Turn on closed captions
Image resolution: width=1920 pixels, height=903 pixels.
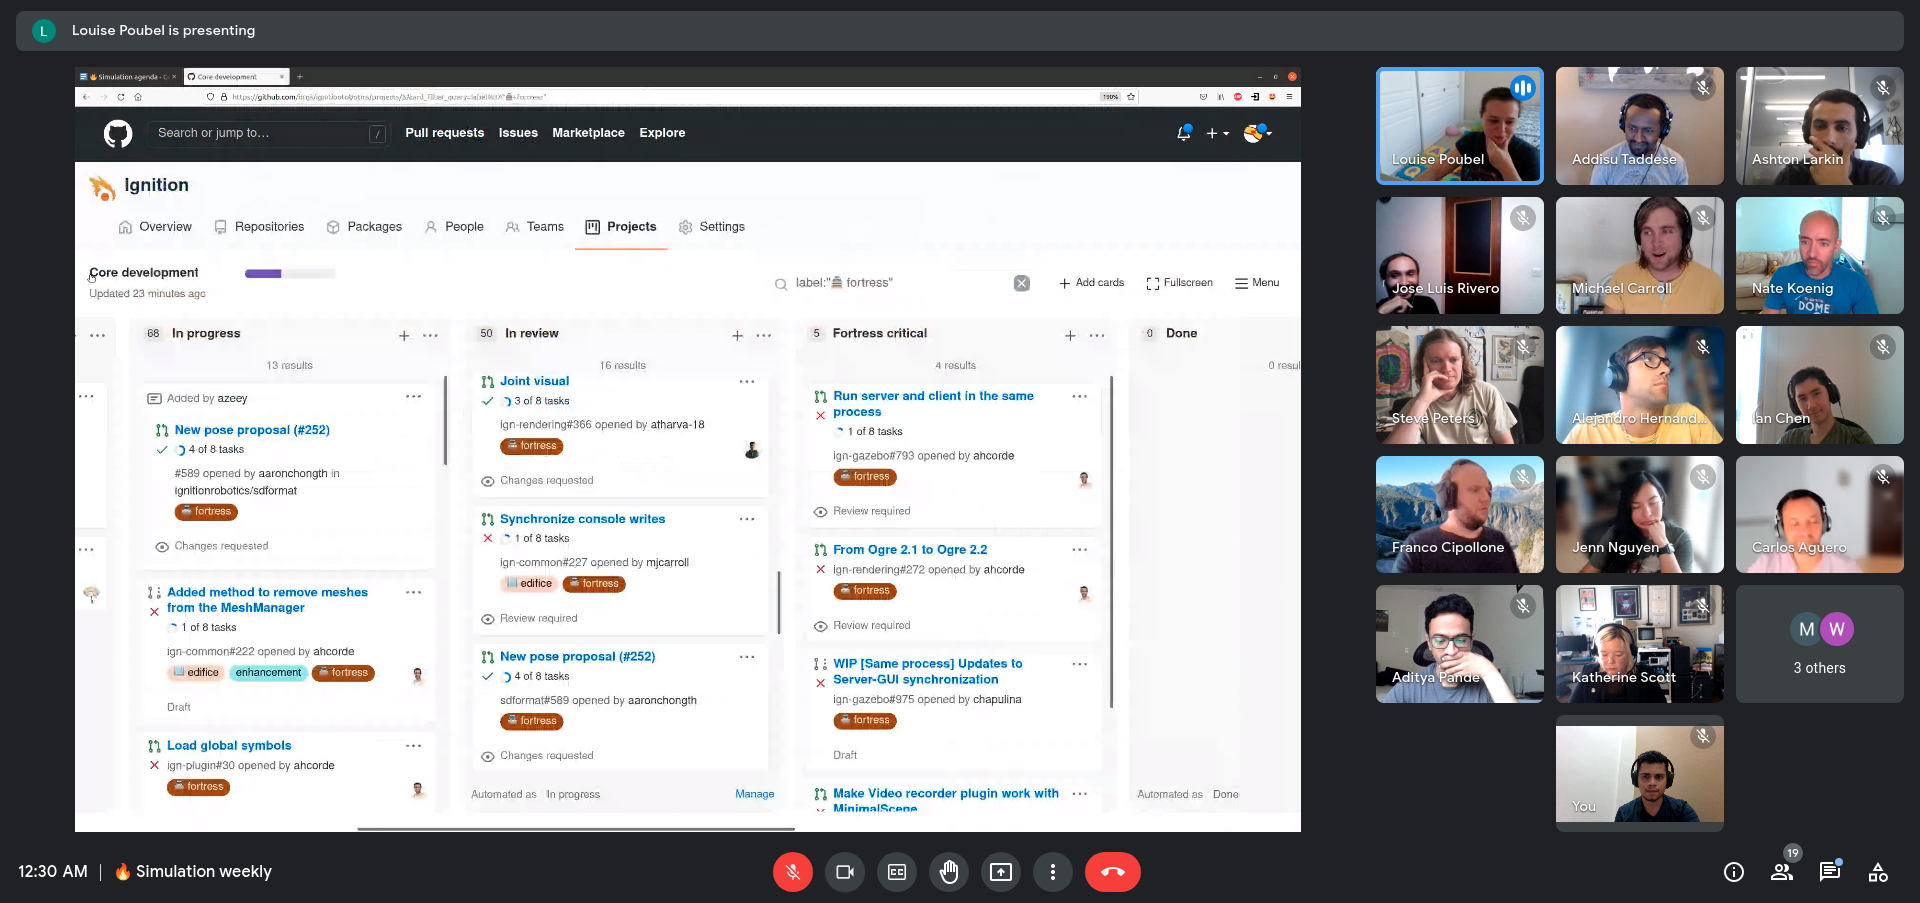coord(897,872)
